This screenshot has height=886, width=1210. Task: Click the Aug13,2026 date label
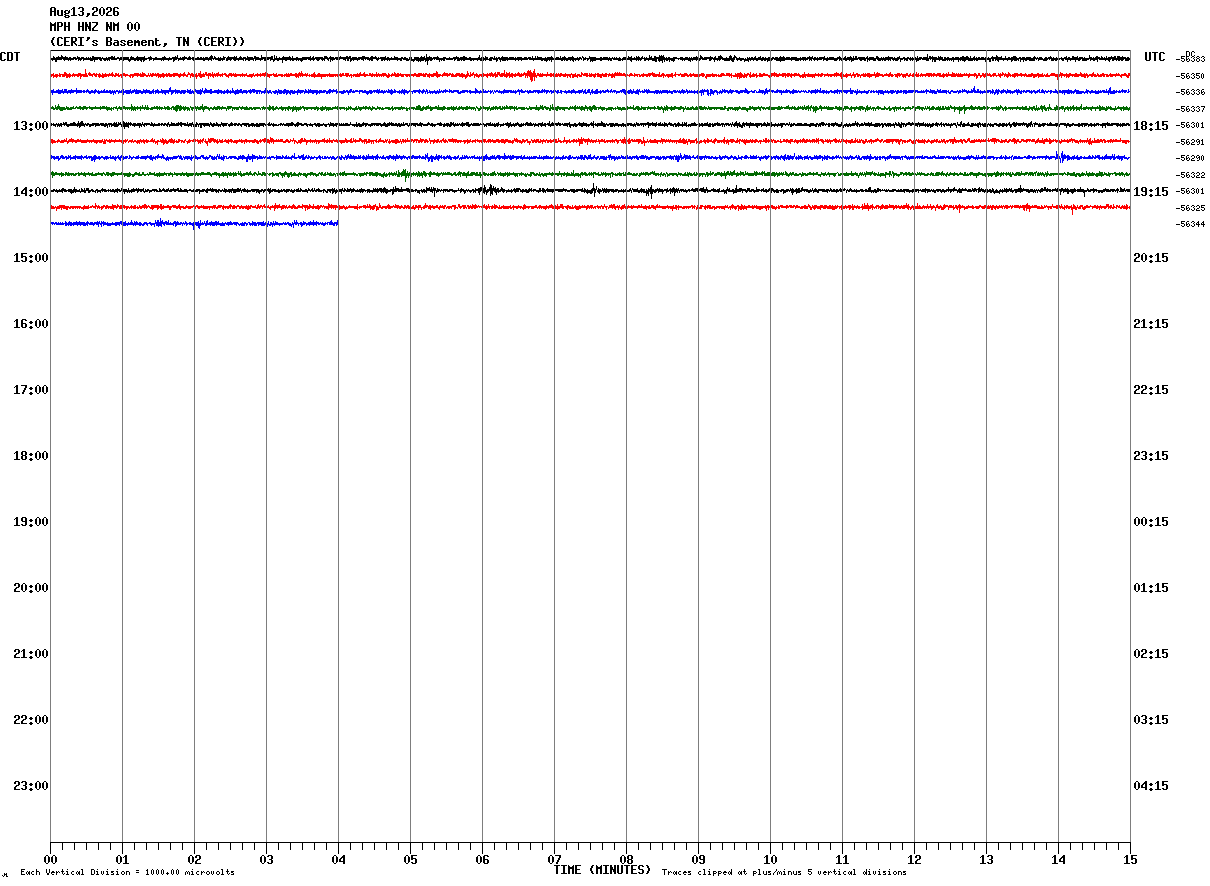pos(84,12)
